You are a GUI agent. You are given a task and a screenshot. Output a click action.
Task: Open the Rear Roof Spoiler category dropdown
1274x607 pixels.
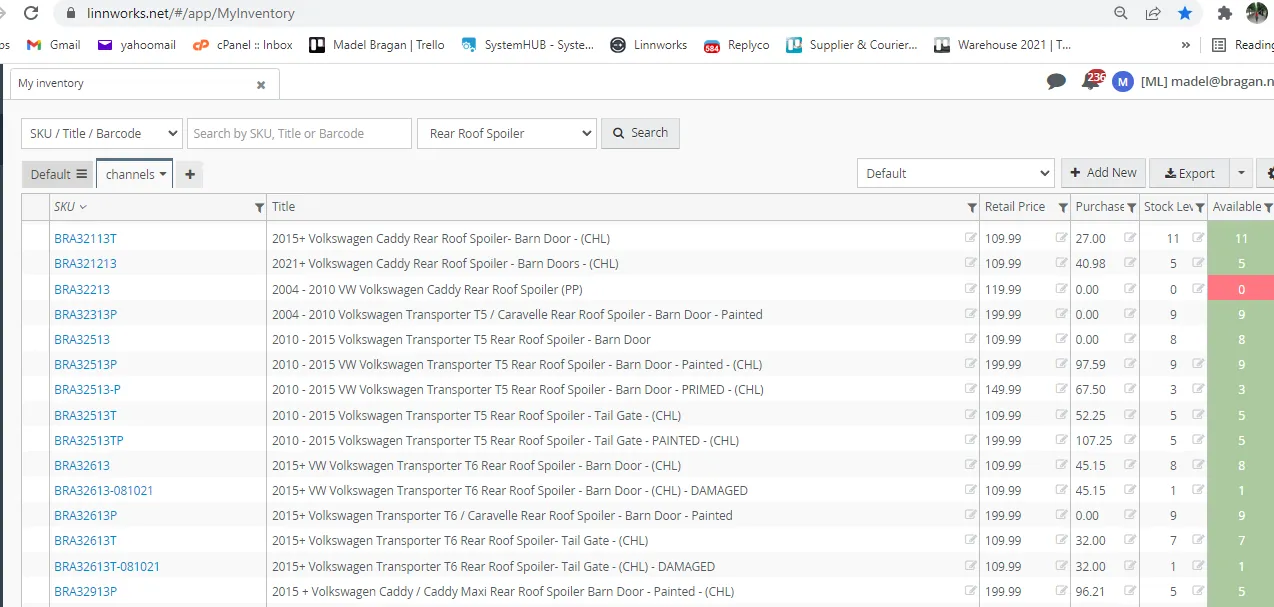tap(507, 133)
